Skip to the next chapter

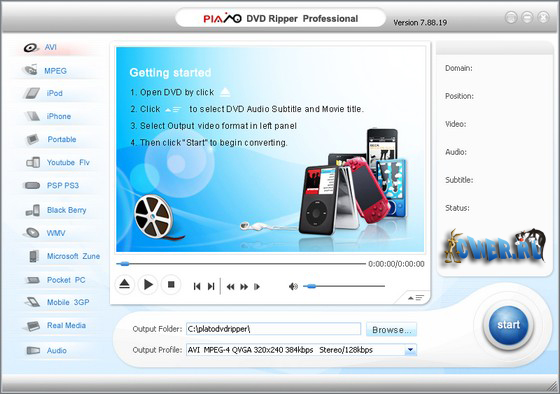[211, 286]
